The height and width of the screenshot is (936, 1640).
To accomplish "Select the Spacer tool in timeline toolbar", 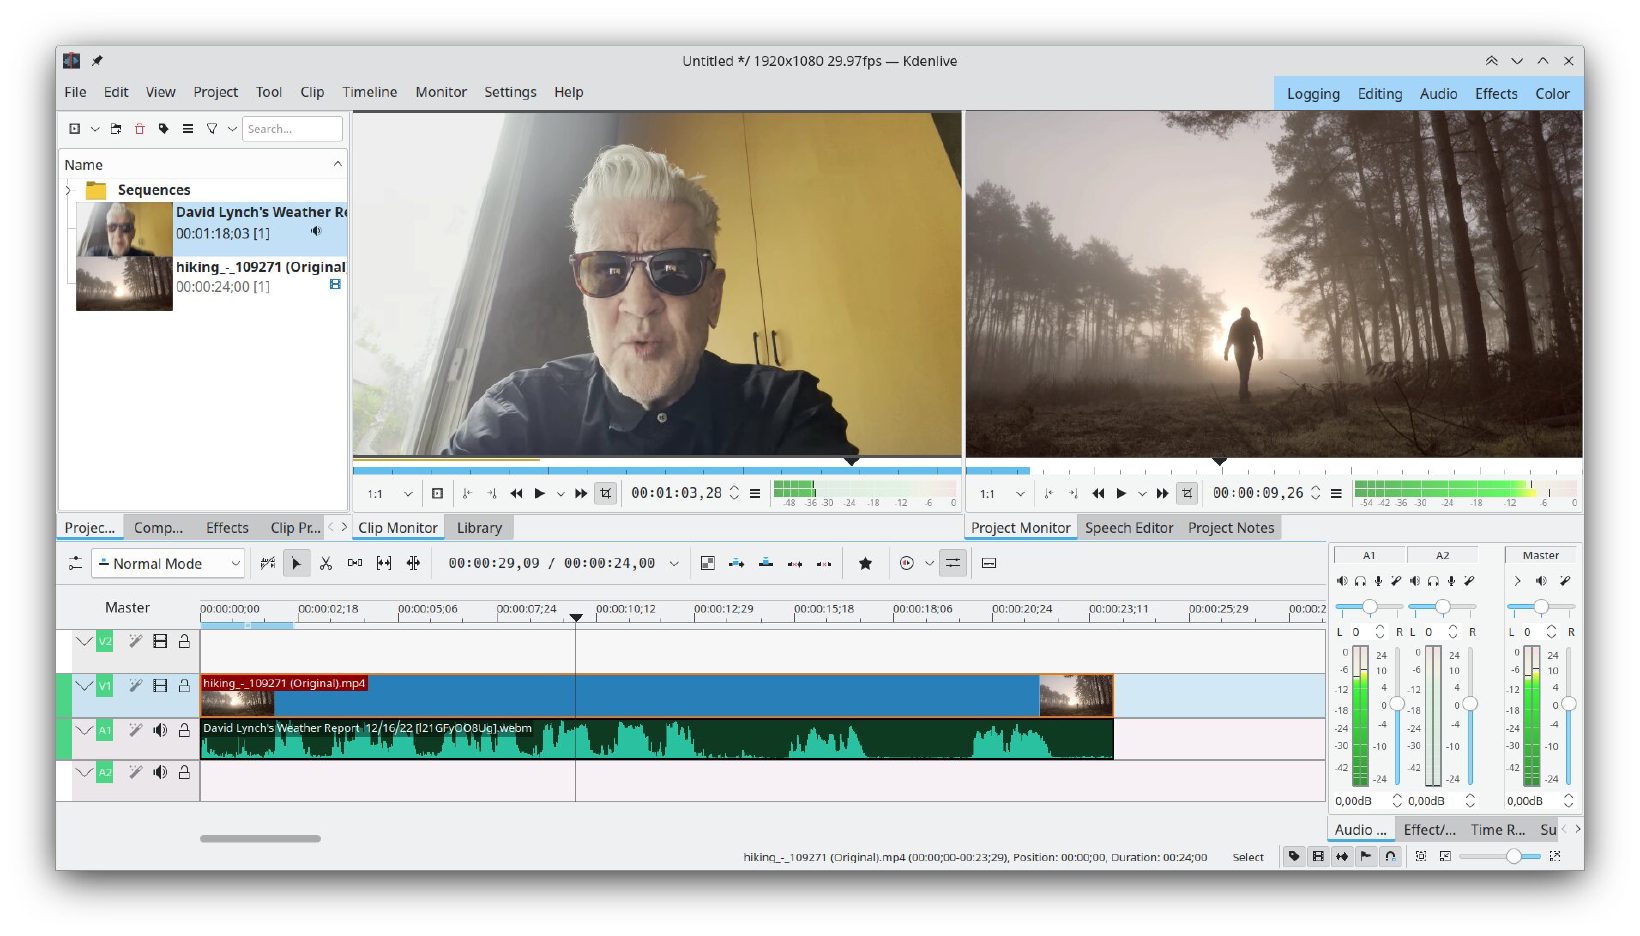I will tap(354, 564).
